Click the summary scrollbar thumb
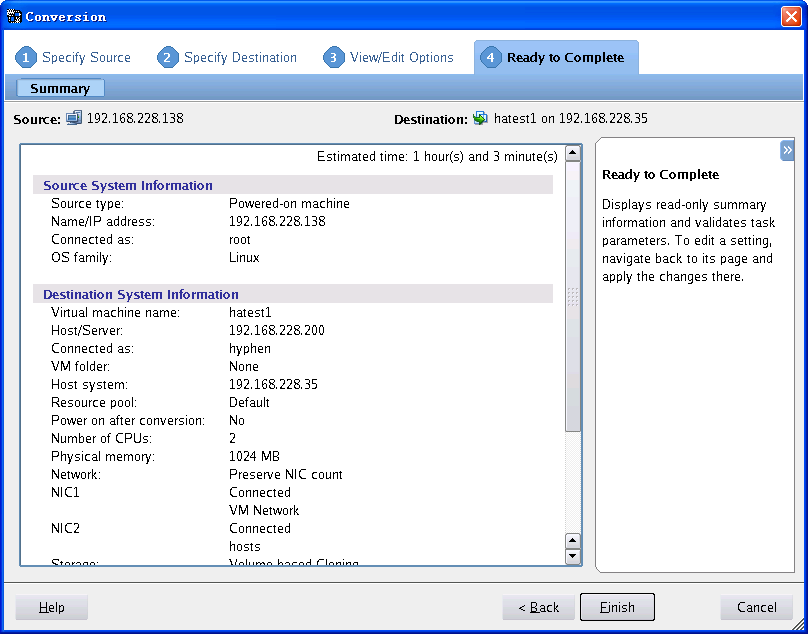This screenshot has height=634, width=808. coord(573,296)
